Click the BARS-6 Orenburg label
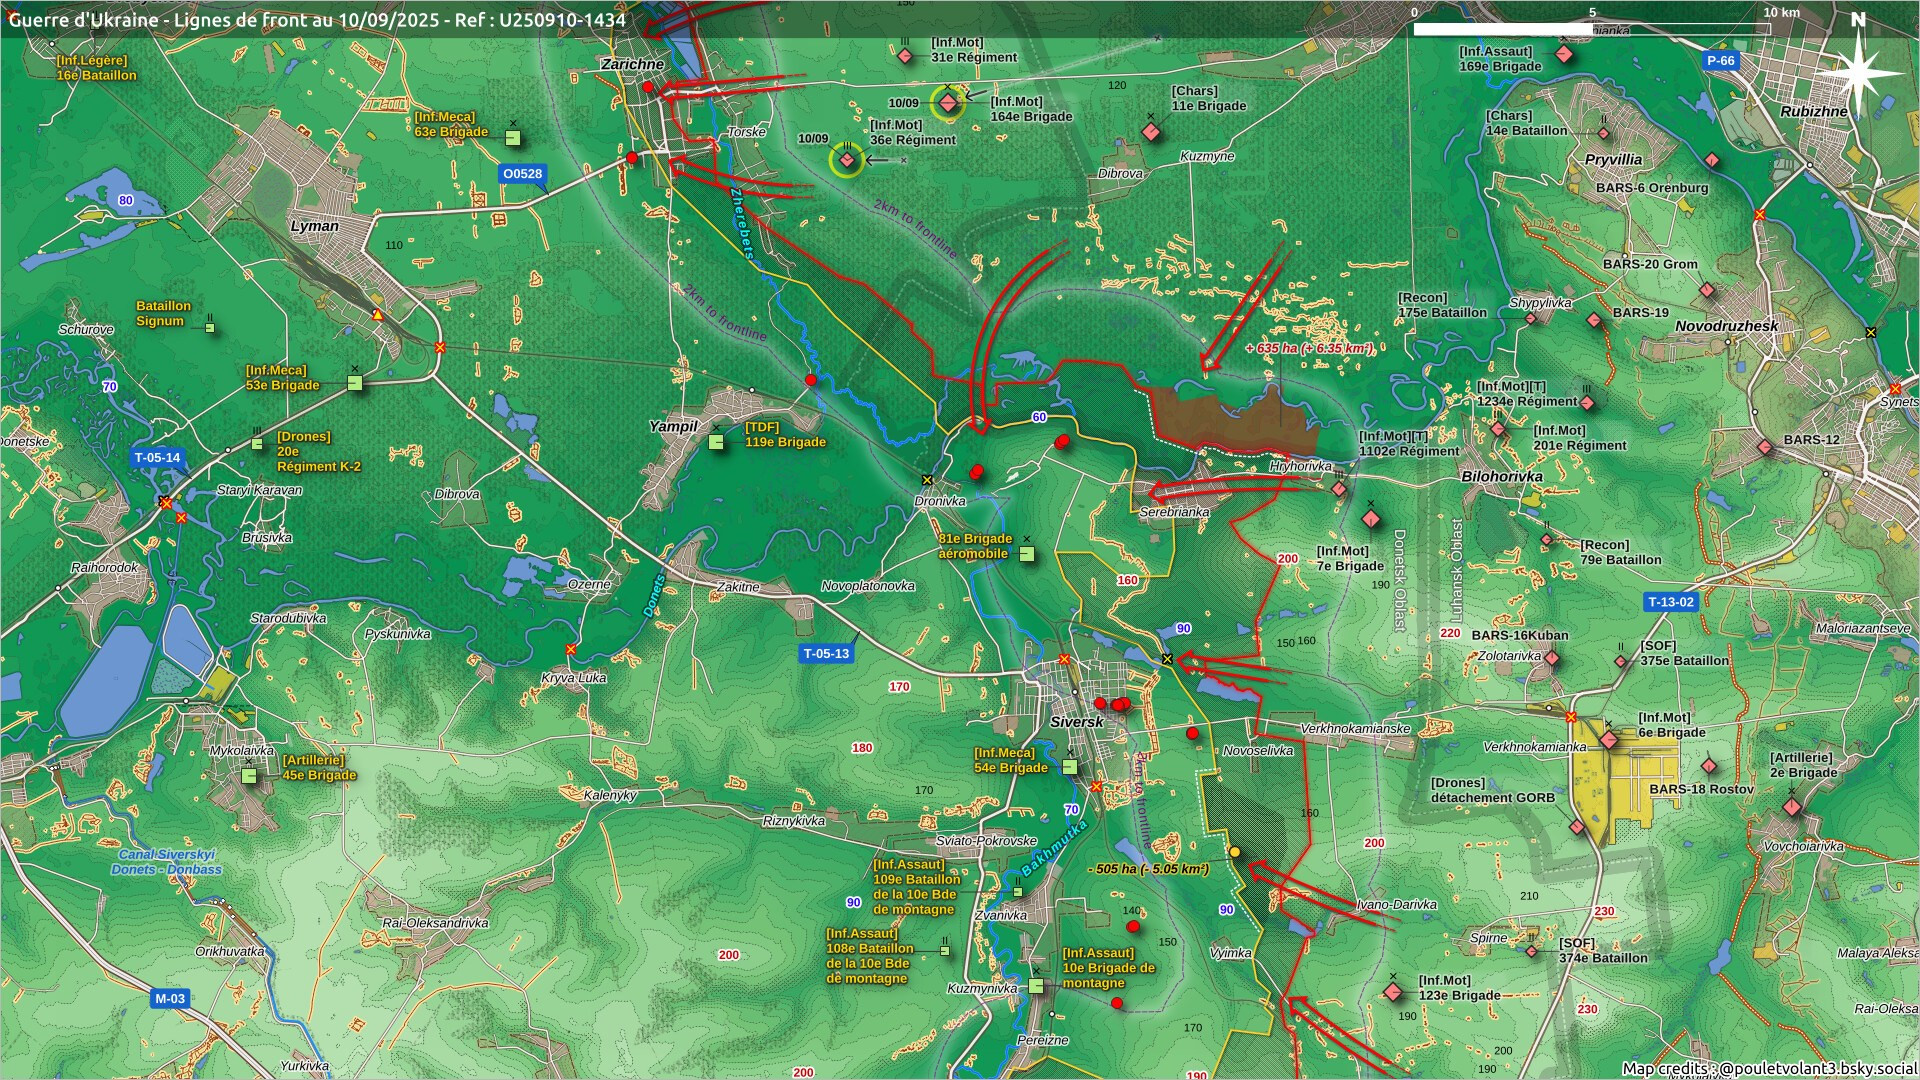Viewport: 1920px width, 1080px height. (x=1652, y=188)
